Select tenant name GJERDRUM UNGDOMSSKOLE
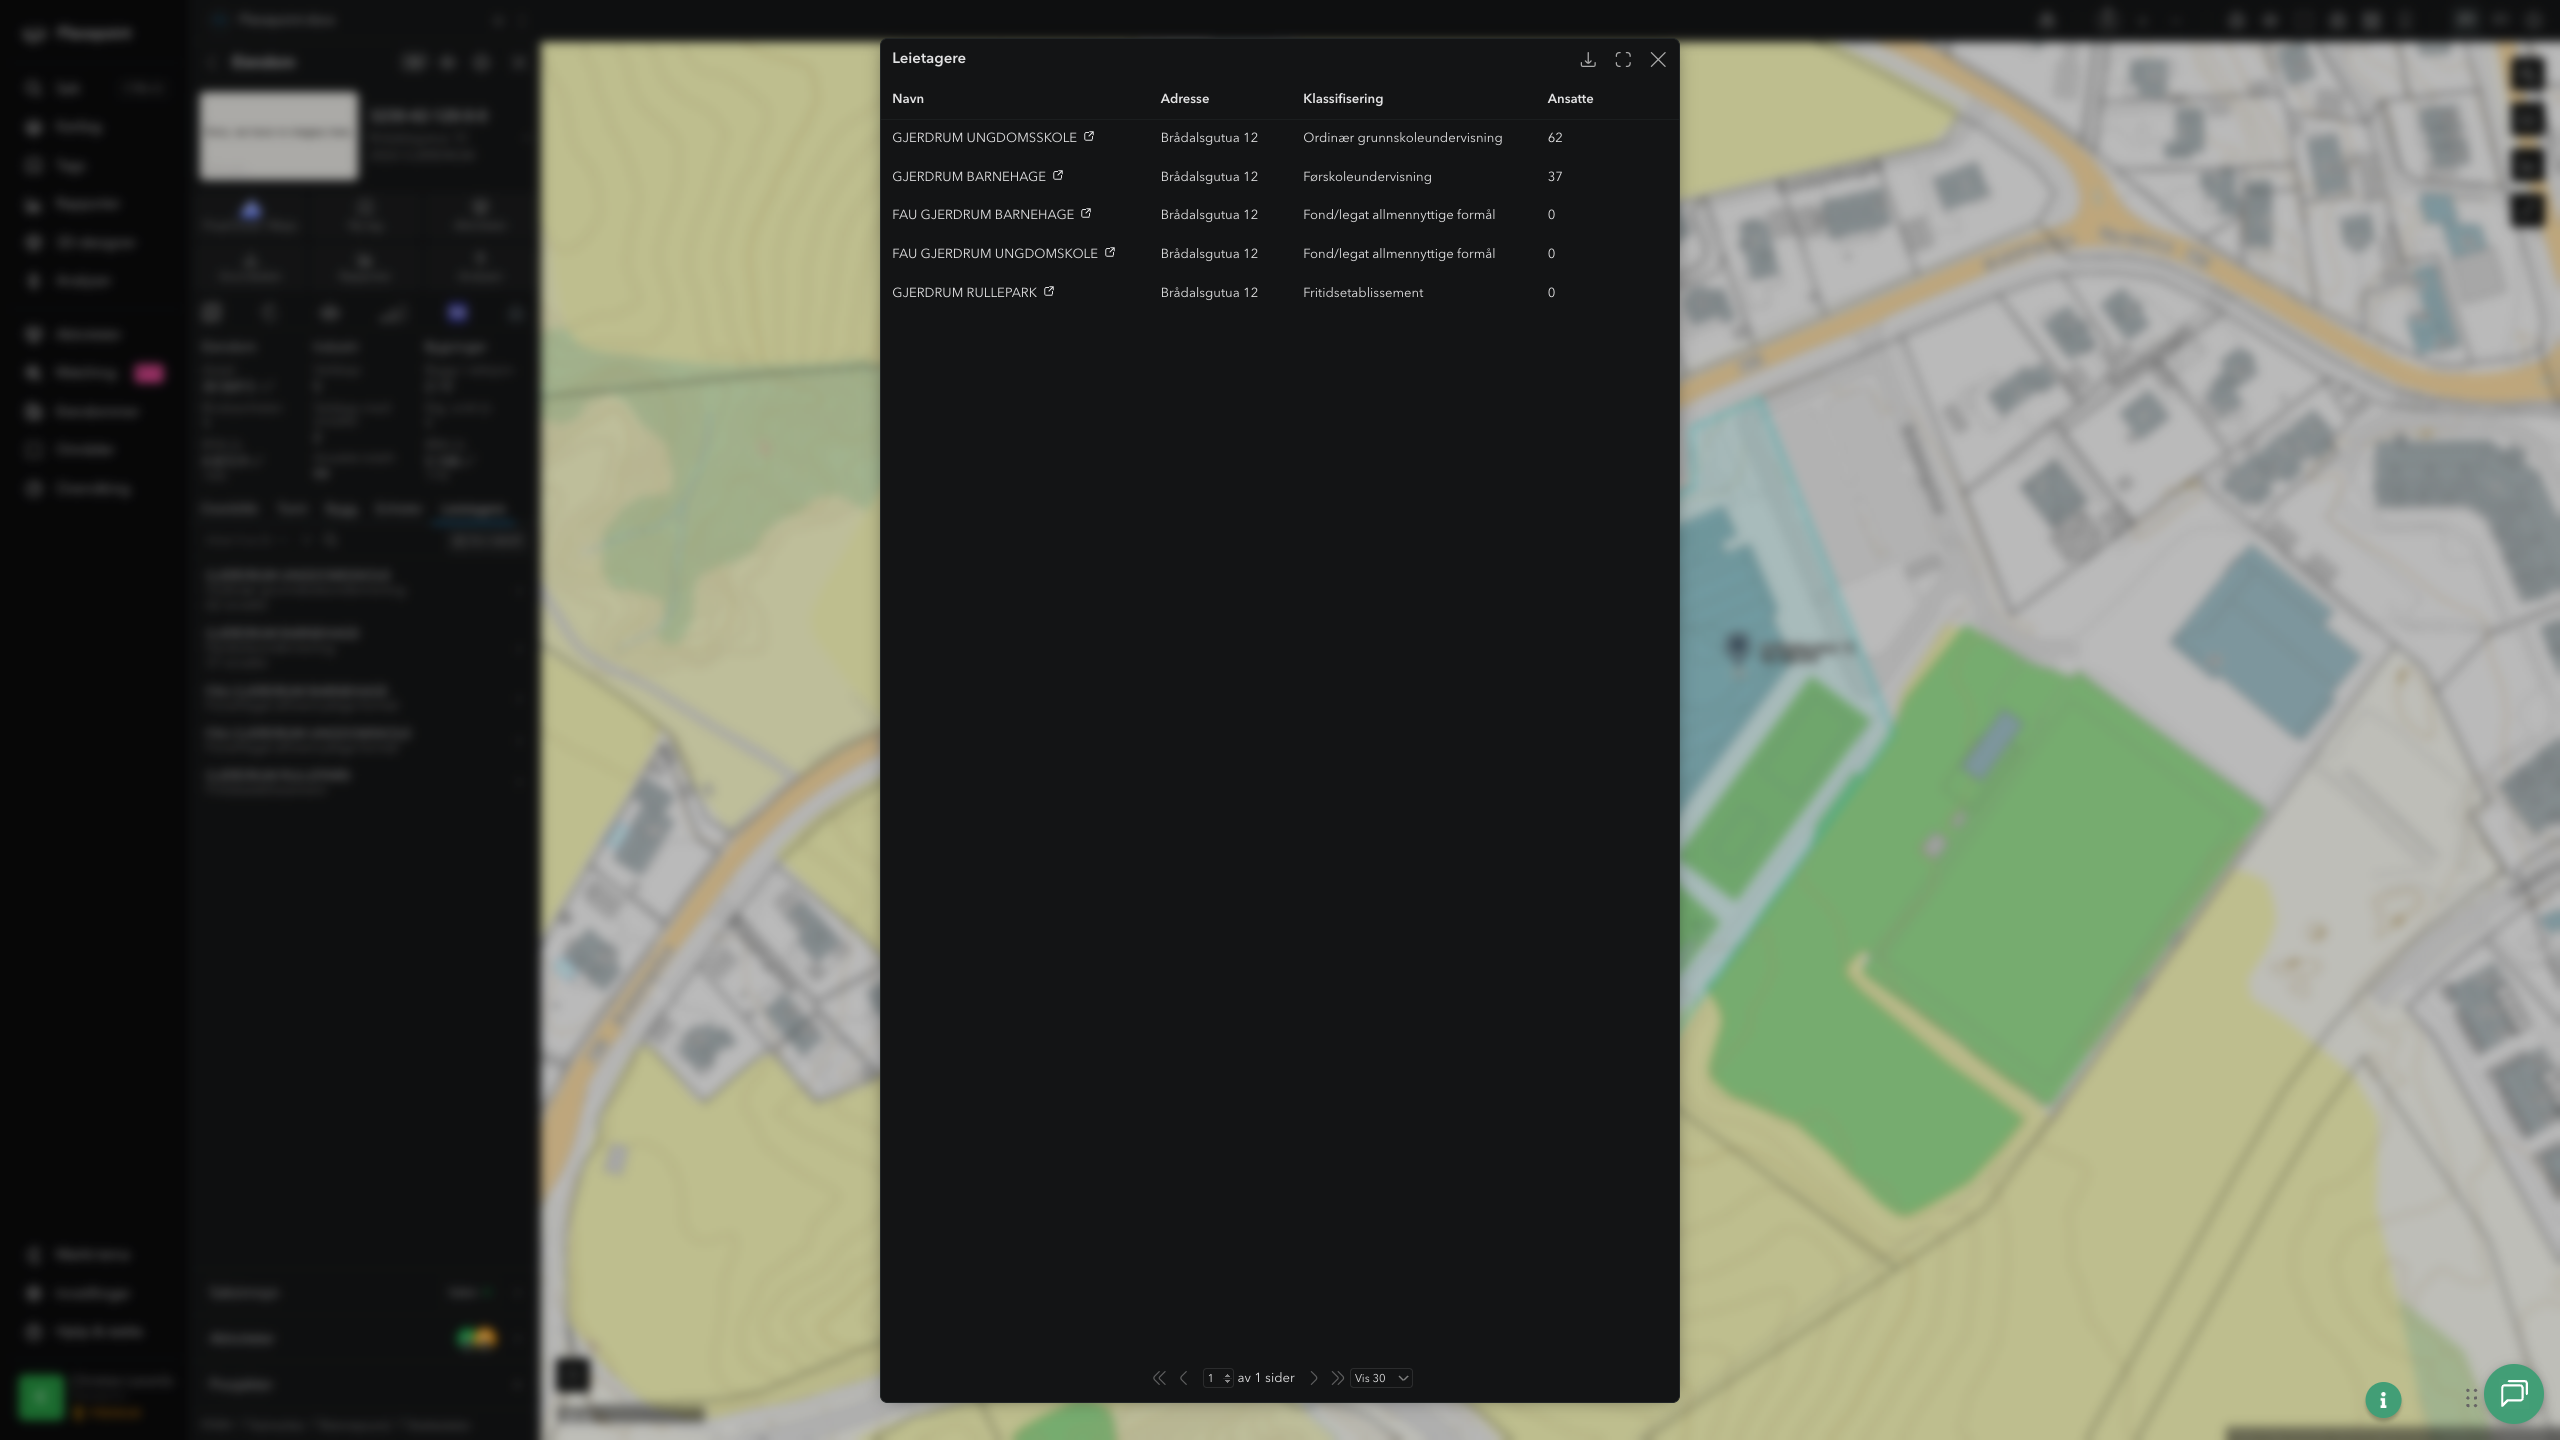 click(x=984, y=138)
